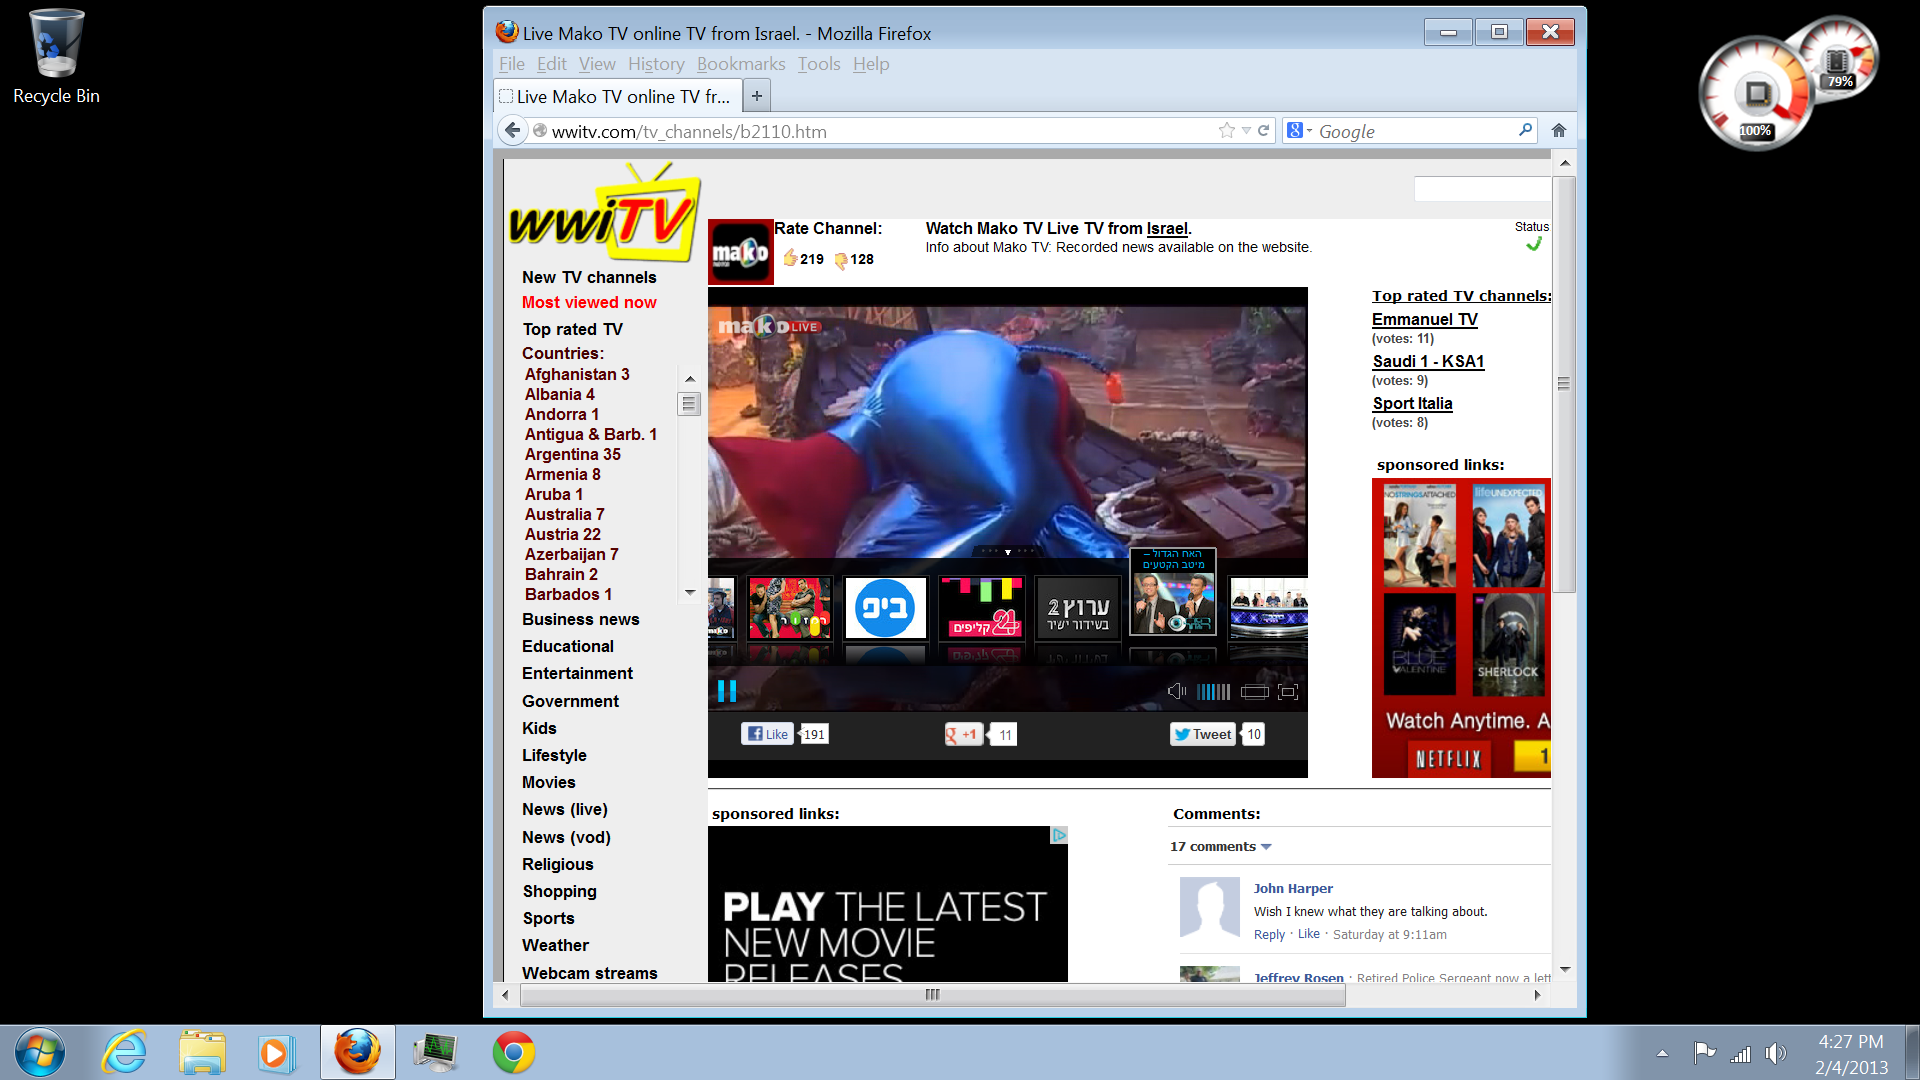Image resolution: width=1920 pixels, height=1080 pixels.
Task: Switch the player to wide-screen mode
Action: tap(1255, 692)
